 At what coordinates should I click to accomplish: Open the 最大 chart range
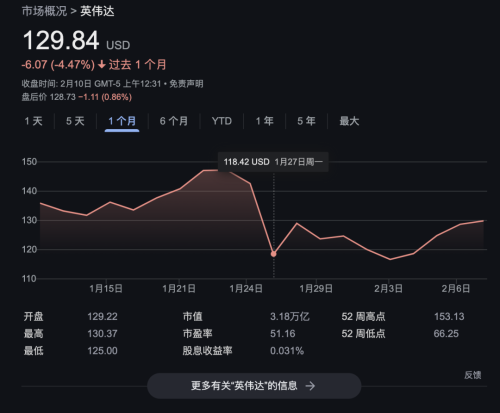pos(349,121)
